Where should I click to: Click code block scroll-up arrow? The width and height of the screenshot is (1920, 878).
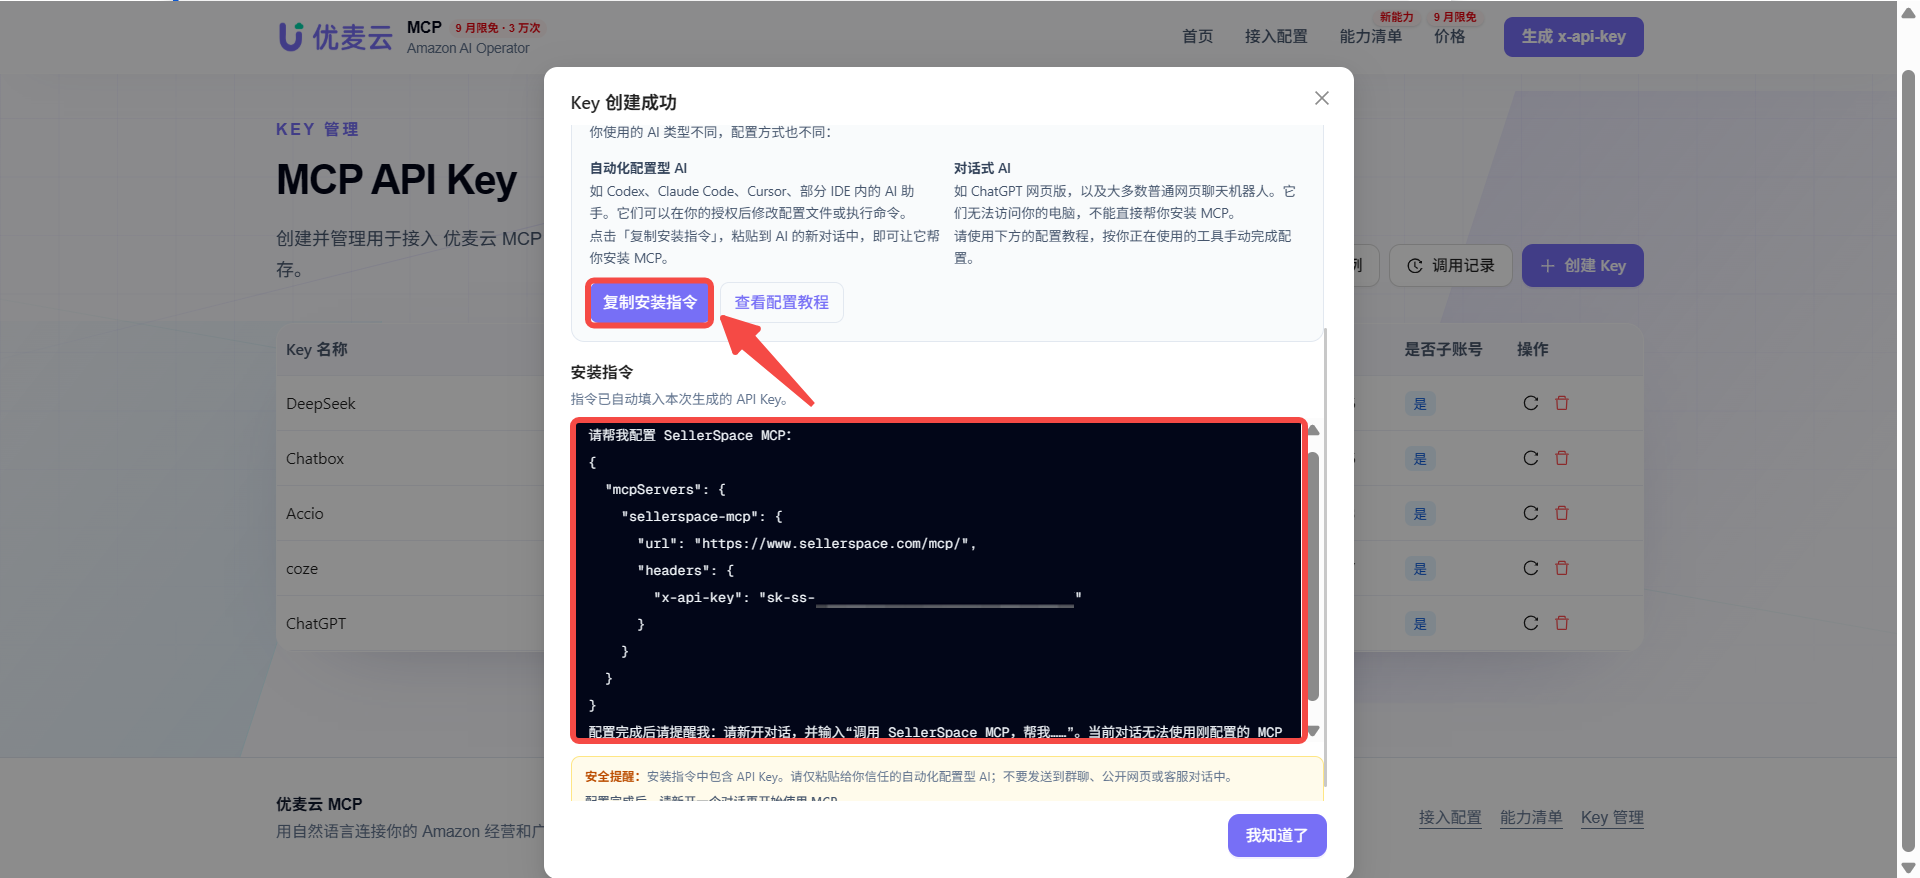pos(1313,430)
